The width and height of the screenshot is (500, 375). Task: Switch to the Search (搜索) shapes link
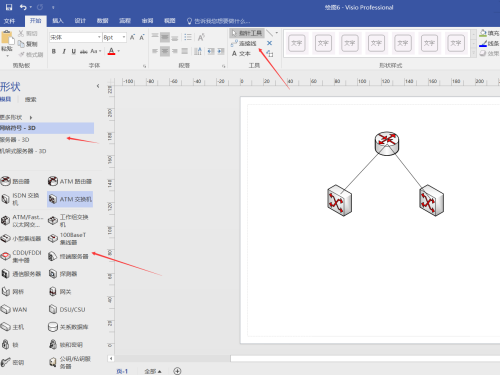coord(30,99)
